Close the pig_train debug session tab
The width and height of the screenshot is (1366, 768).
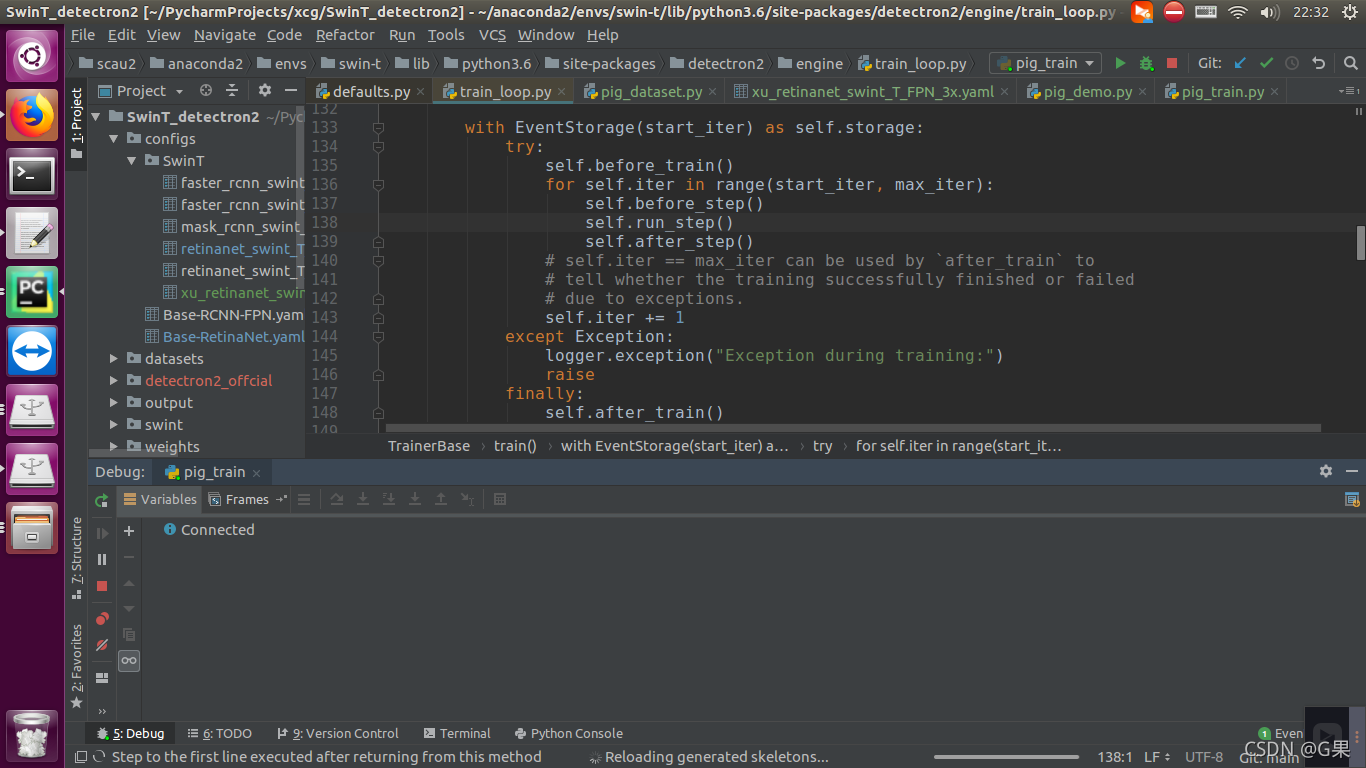point(256,473)
